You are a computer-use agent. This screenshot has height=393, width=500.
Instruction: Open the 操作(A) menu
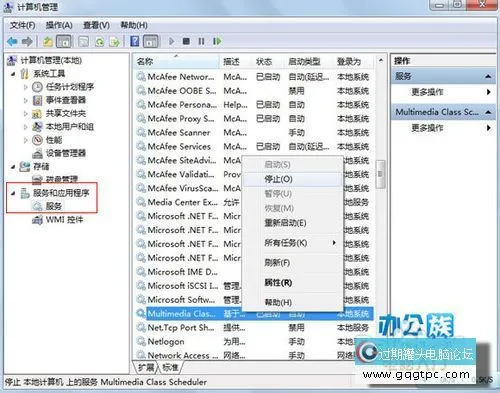[x=59, y=25]
